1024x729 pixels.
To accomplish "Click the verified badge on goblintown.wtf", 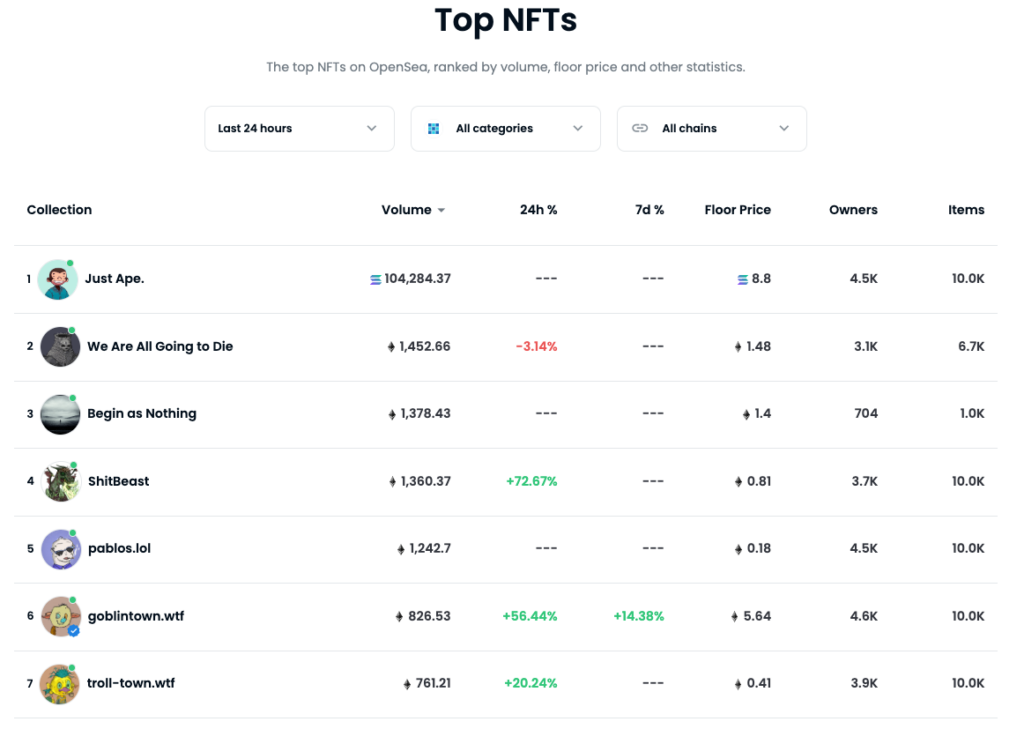I will pos(74,630).
